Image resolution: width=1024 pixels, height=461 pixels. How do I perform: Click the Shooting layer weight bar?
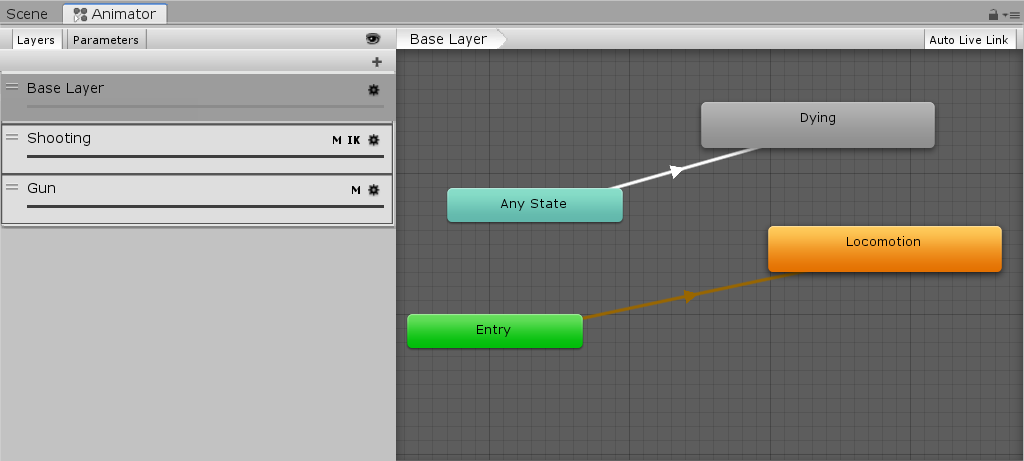point(205,157)
